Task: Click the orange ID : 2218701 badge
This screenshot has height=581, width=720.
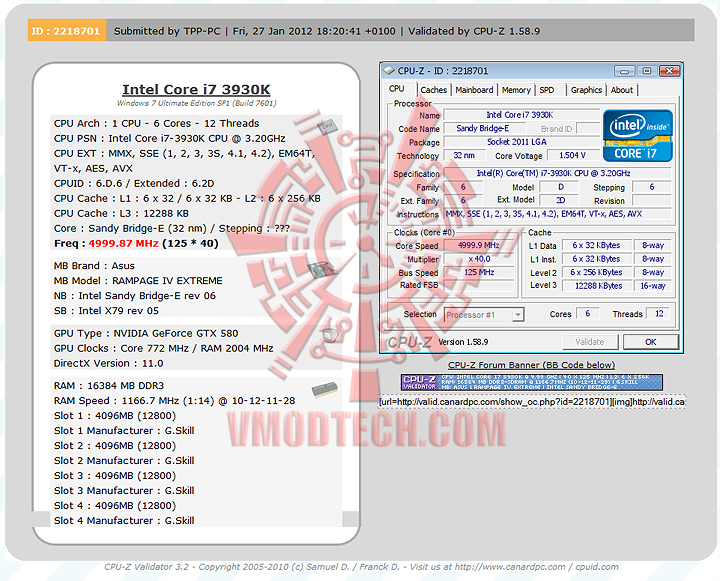Action: pyautogui.click(x=67, y=31)
